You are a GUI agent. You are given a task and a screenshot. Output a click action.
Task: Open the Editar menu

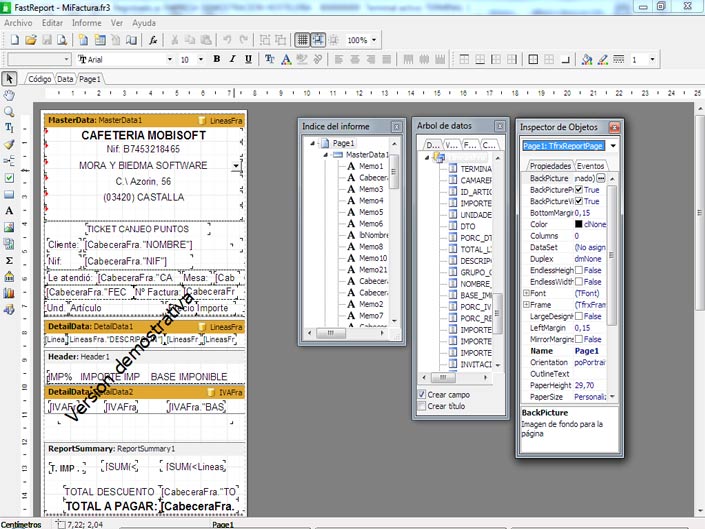[52, 23]
